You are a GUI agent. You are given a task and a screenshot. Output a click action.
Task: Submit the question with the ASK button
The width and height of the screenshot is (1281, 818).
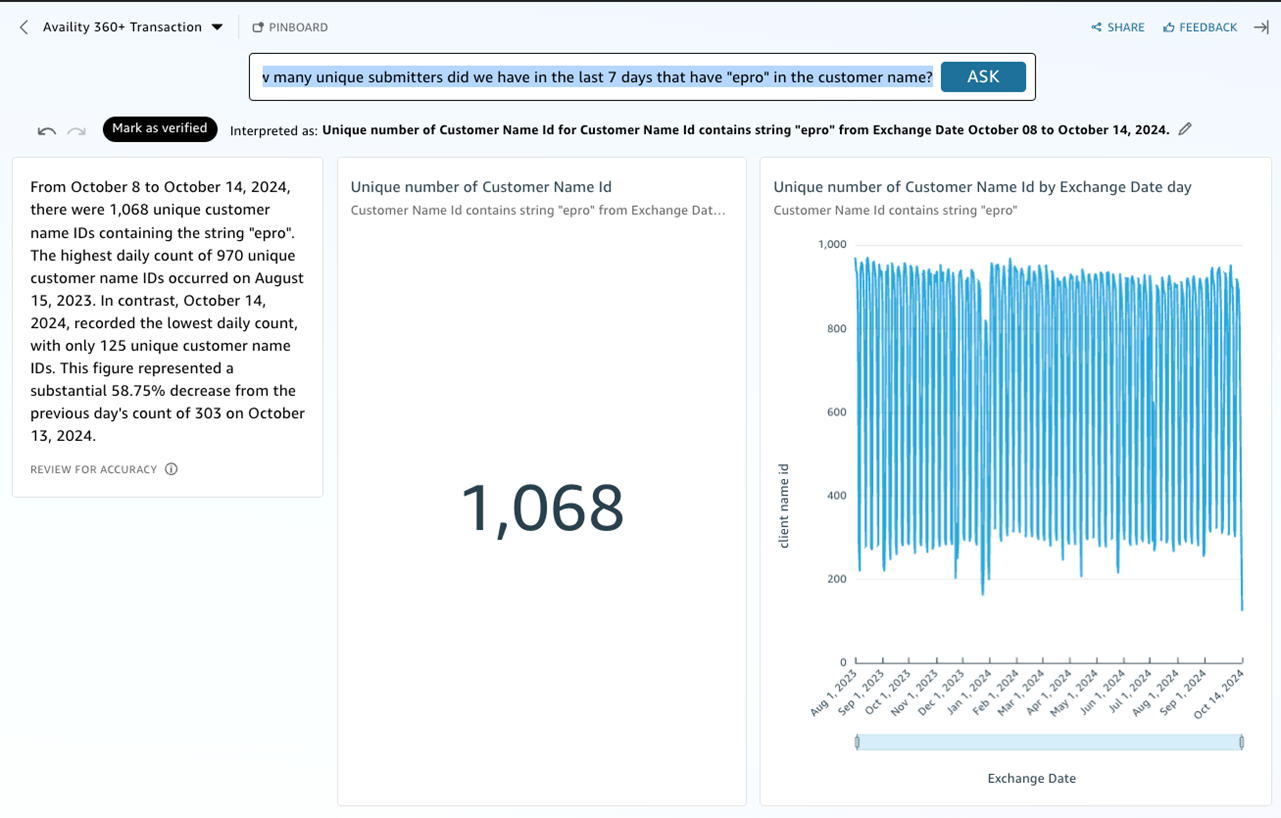983,76
